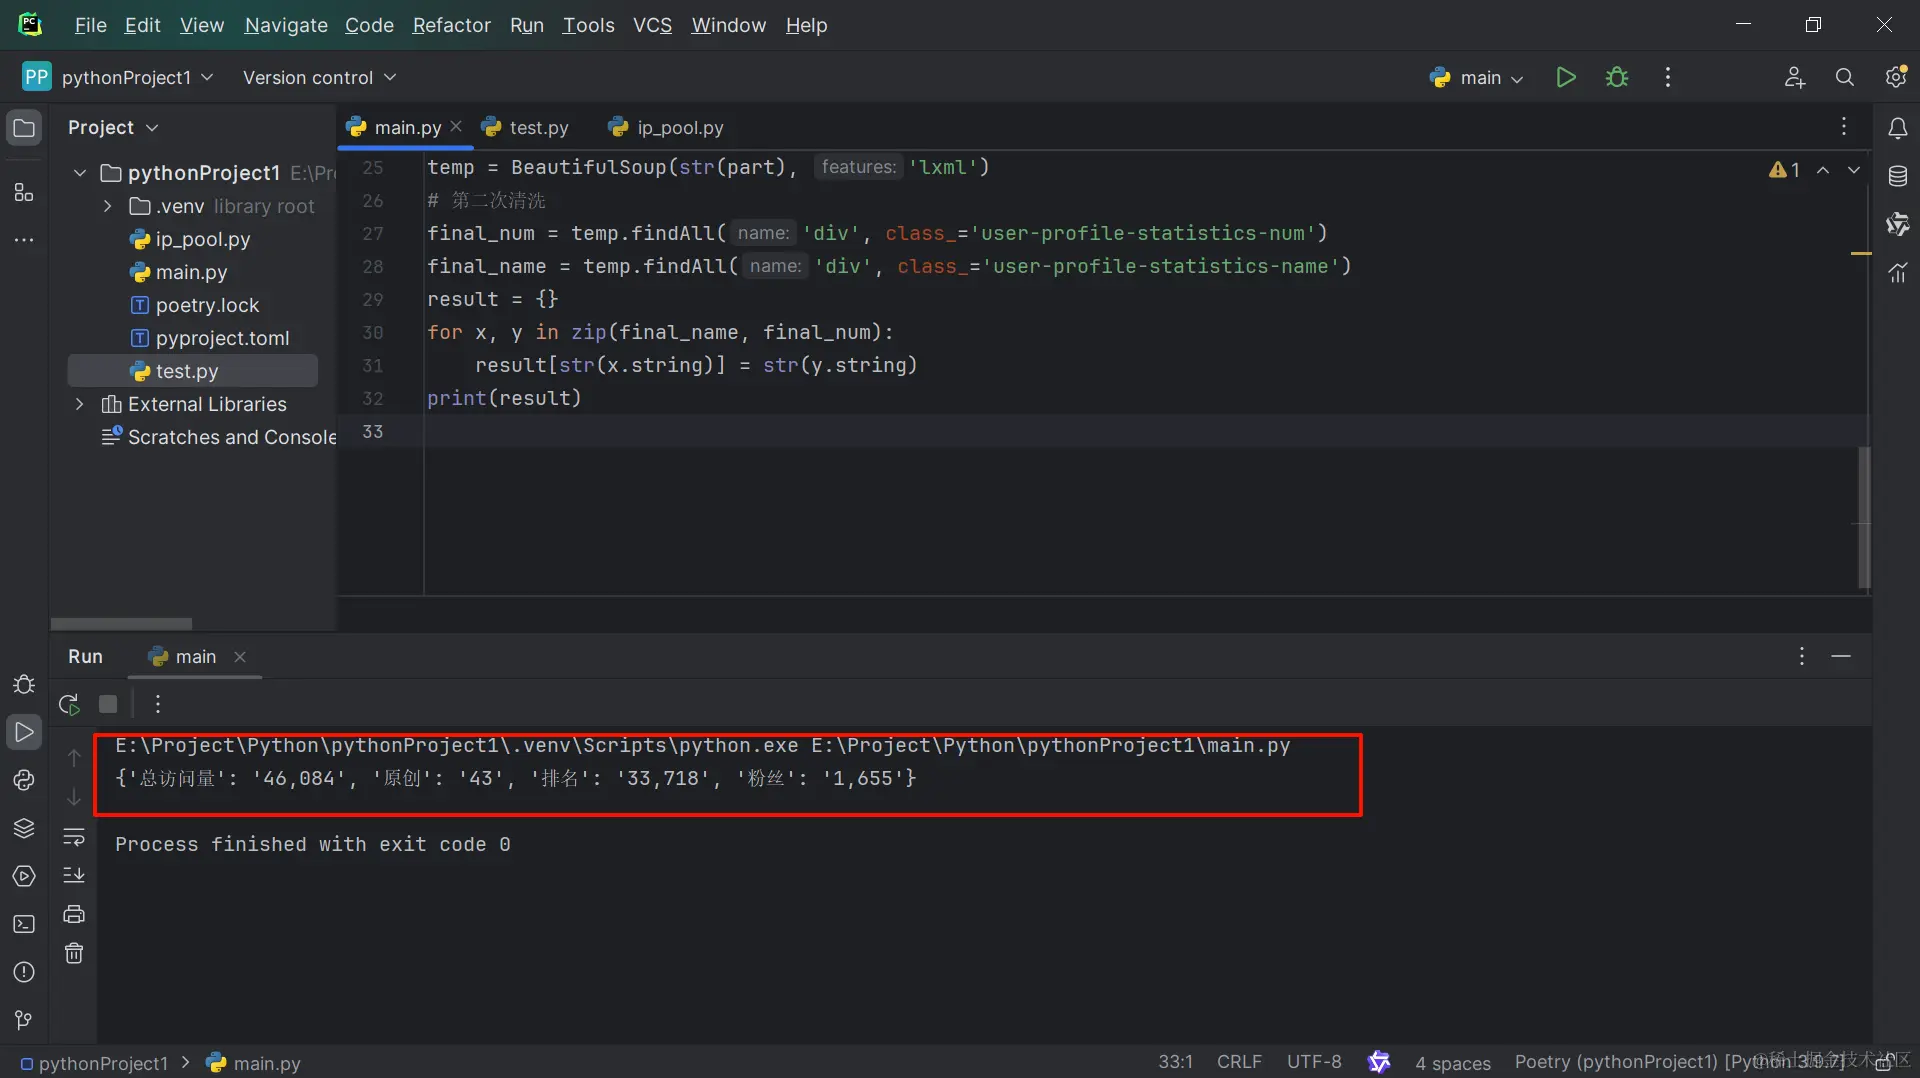Open the Database tool window icon
Viewport: 1920px width, 1078px height.
1897,177
